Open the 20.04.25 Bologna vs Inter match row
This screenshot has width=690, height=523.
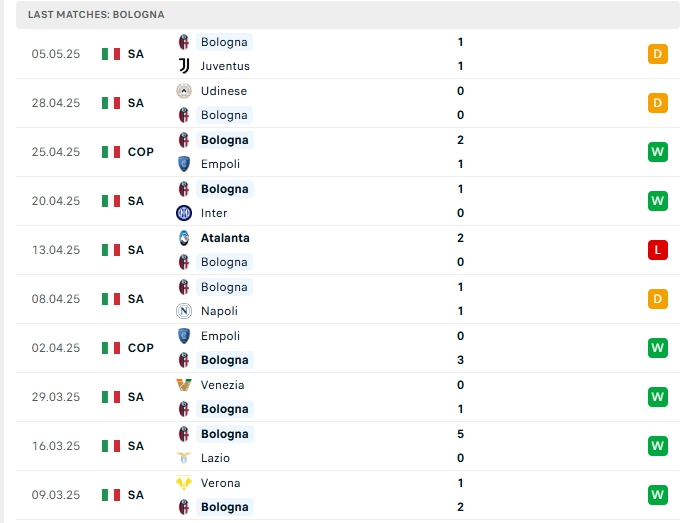click(348, 201)
